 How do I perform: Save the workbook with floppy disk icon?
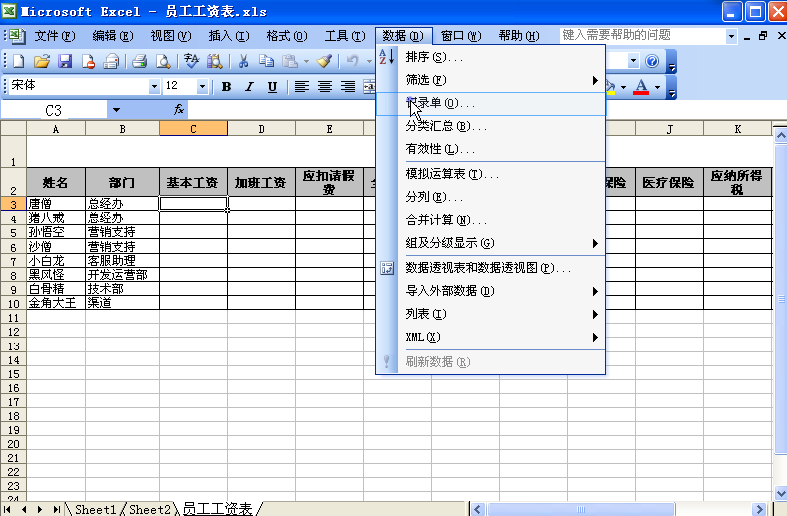(65, 61)
